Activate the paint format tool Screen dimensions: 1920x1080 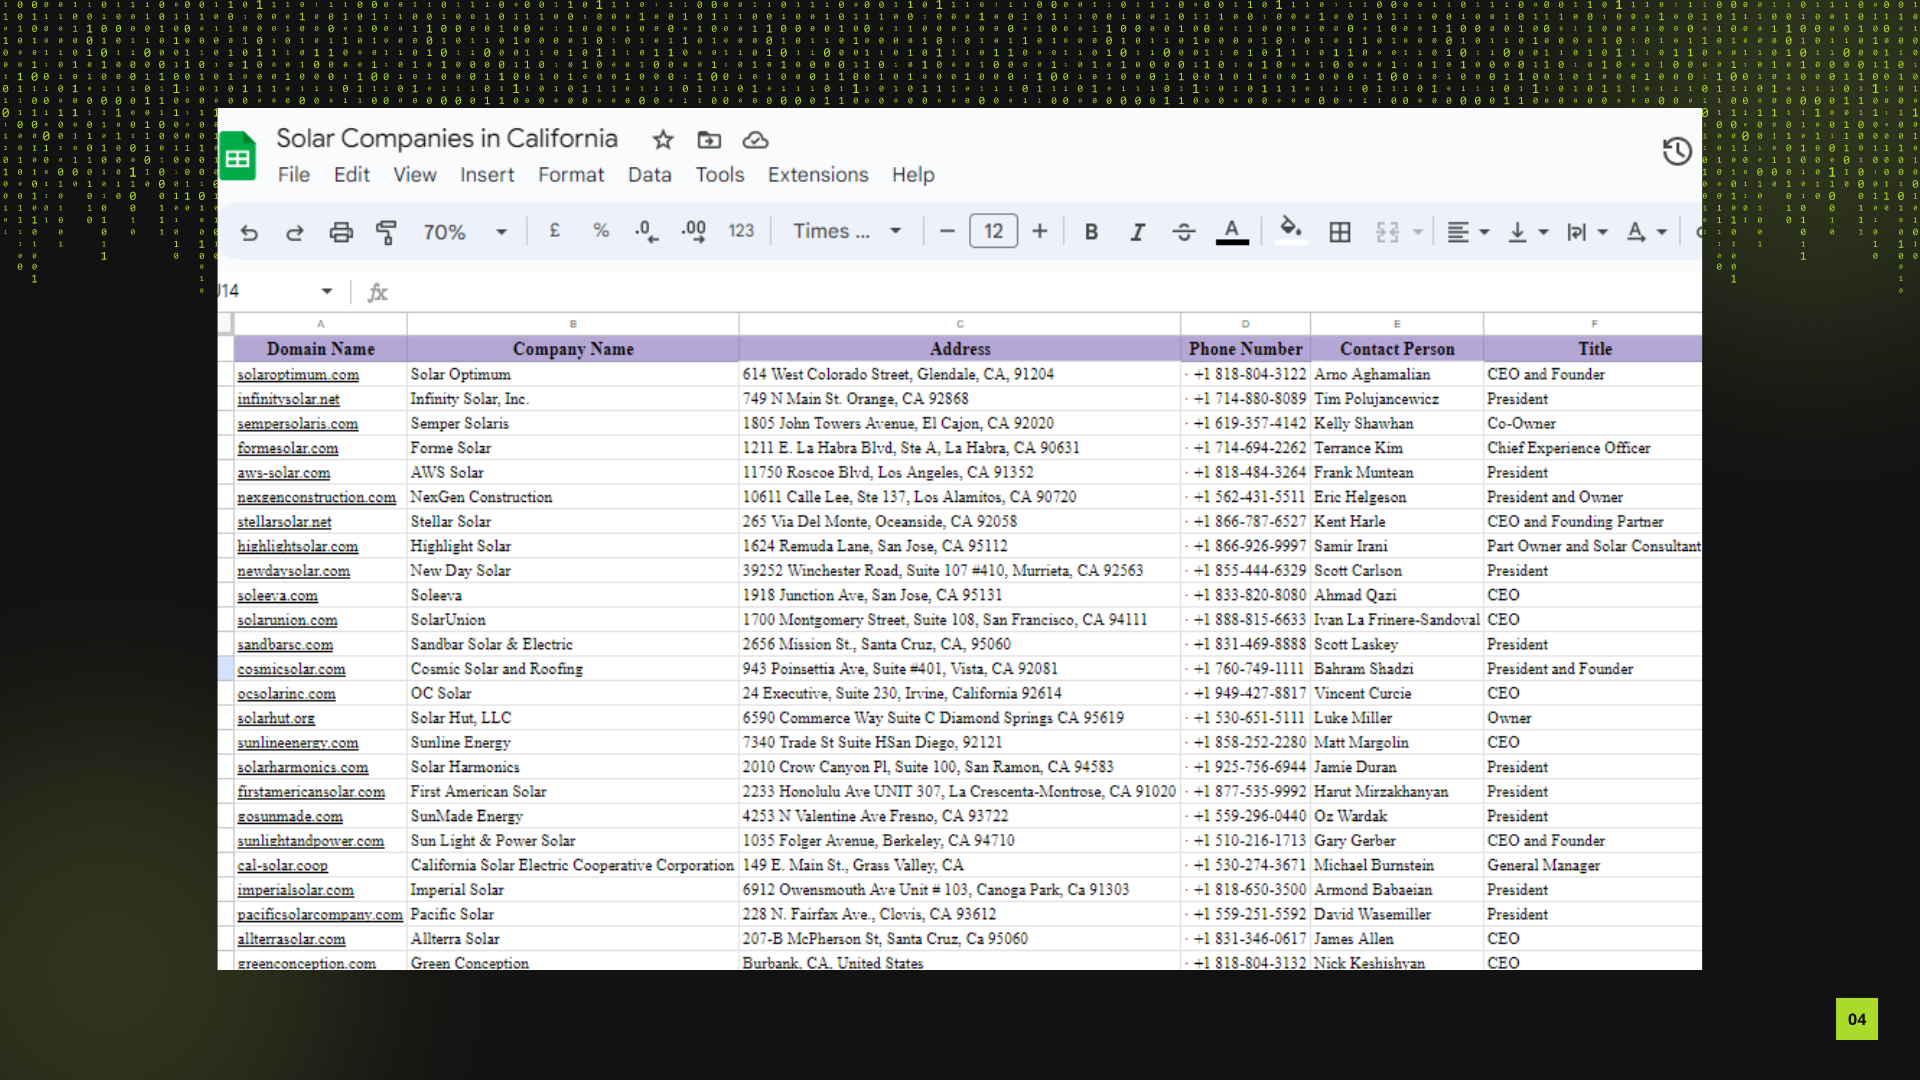386,232
